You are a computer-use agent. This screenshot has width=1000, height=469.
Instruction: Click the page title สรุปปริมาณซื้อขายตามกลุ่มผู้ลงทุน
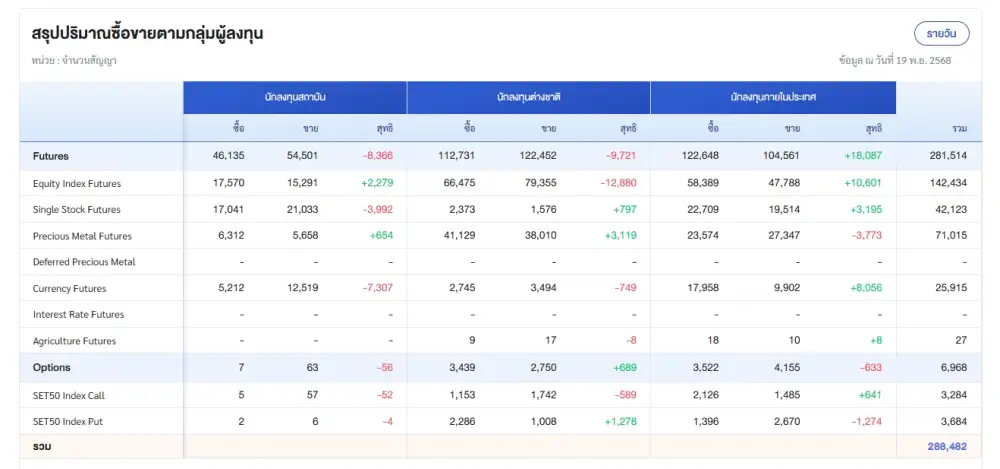(147, 34)
